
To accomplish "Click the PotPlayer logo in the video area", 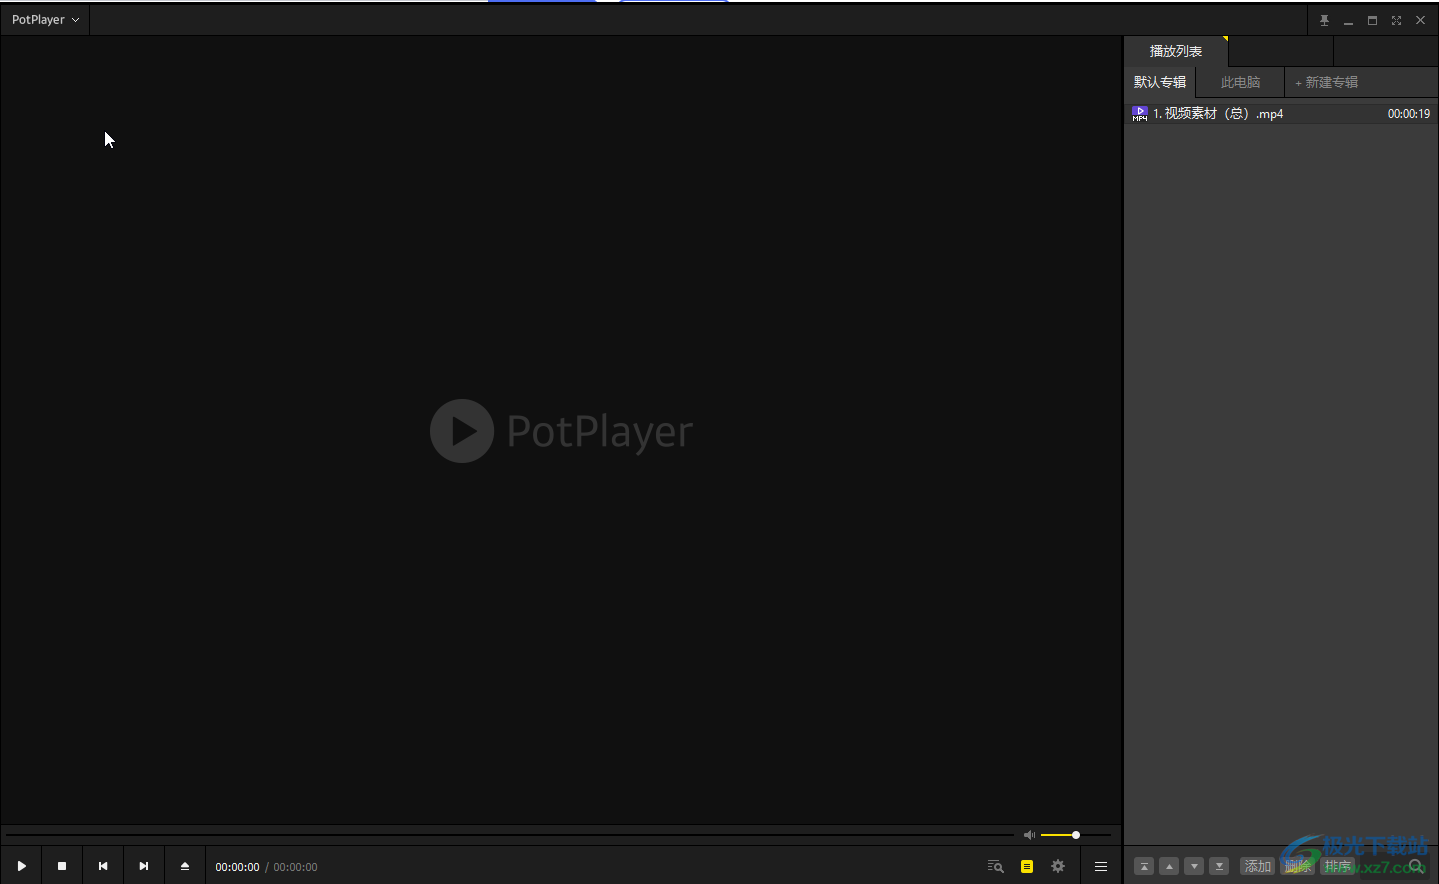I will pos(561,431).
